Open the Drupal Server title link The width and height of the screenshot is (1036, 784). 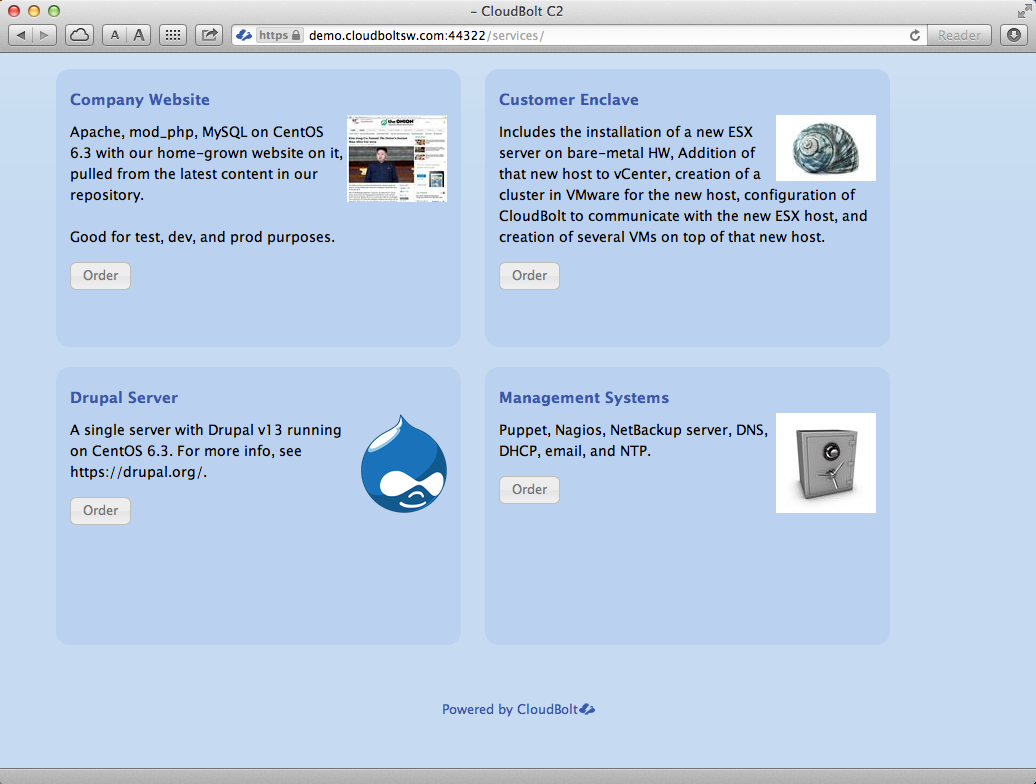(x=124, y=398)
